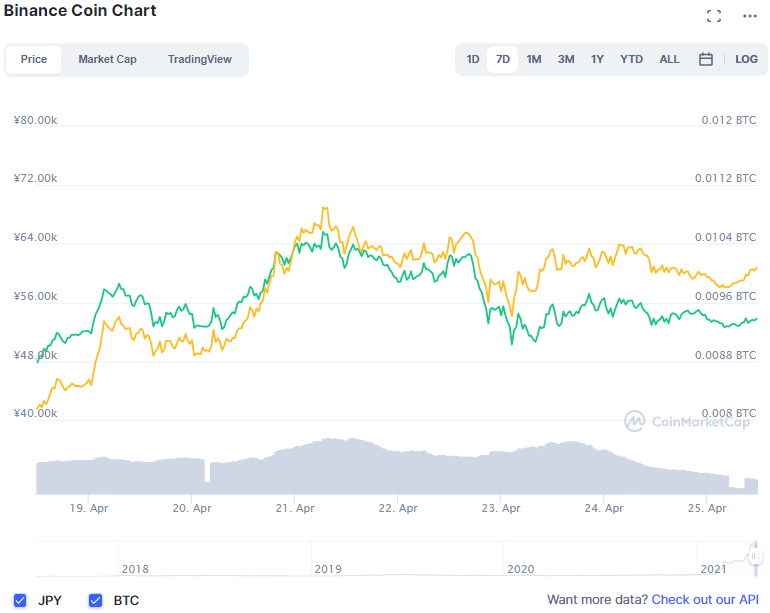Click the '0.0112 BTC' axis label
The image size is (770, 613).
(725, 178)
